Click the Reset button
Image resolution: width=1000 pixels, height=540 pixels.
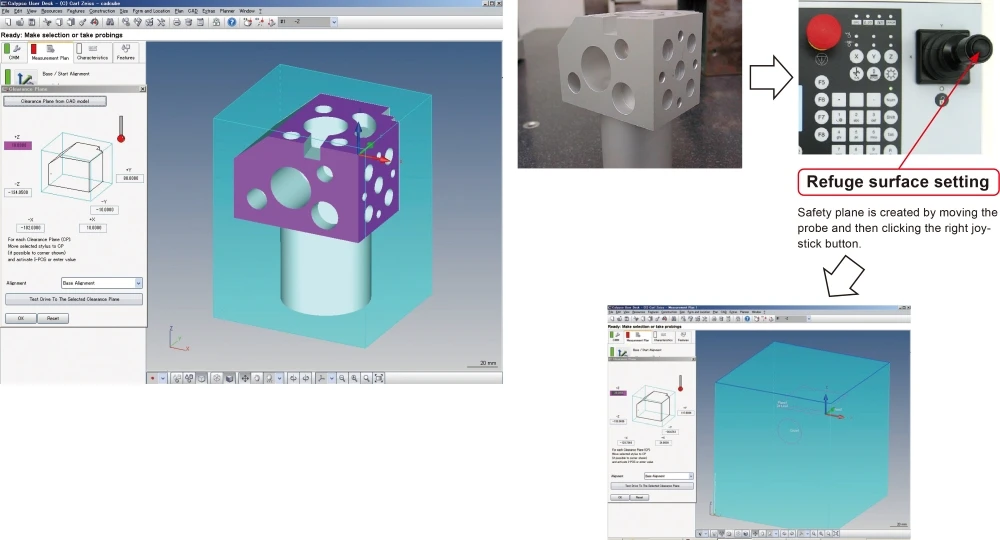(x=52, y=318)
